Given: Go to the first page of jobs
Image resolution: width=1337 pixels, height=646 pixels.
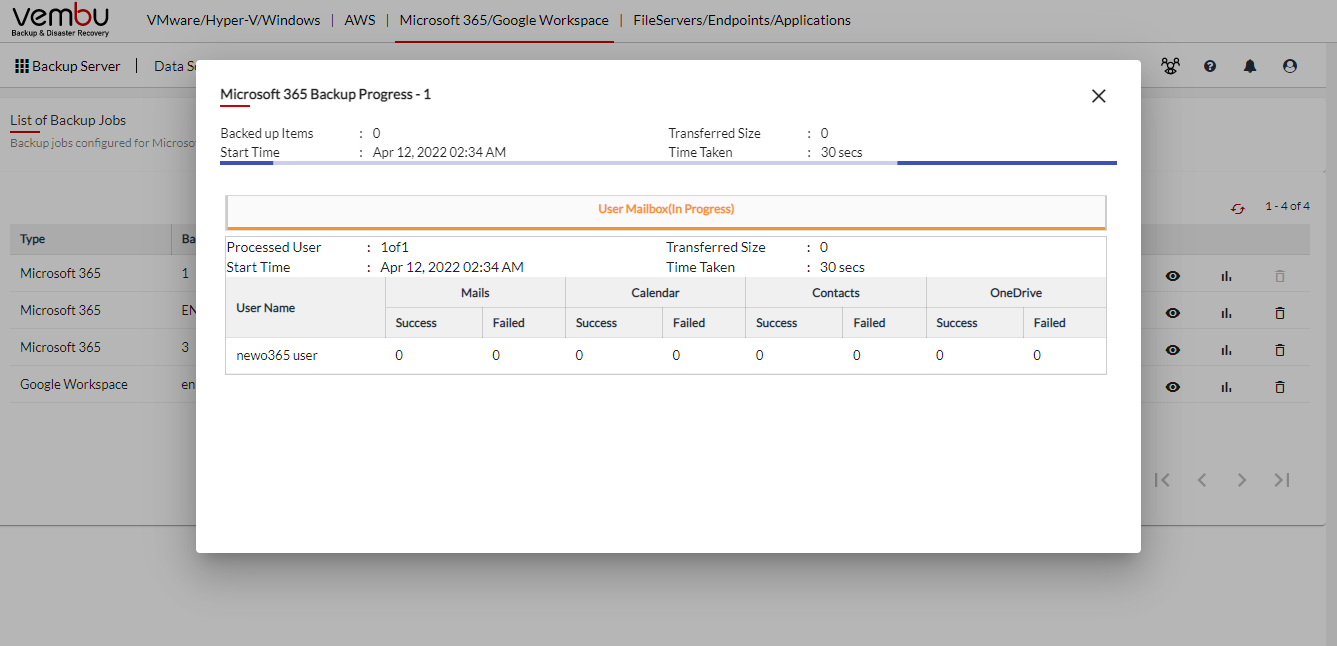Looking at the screenshot, I should tap(1162, 480).
